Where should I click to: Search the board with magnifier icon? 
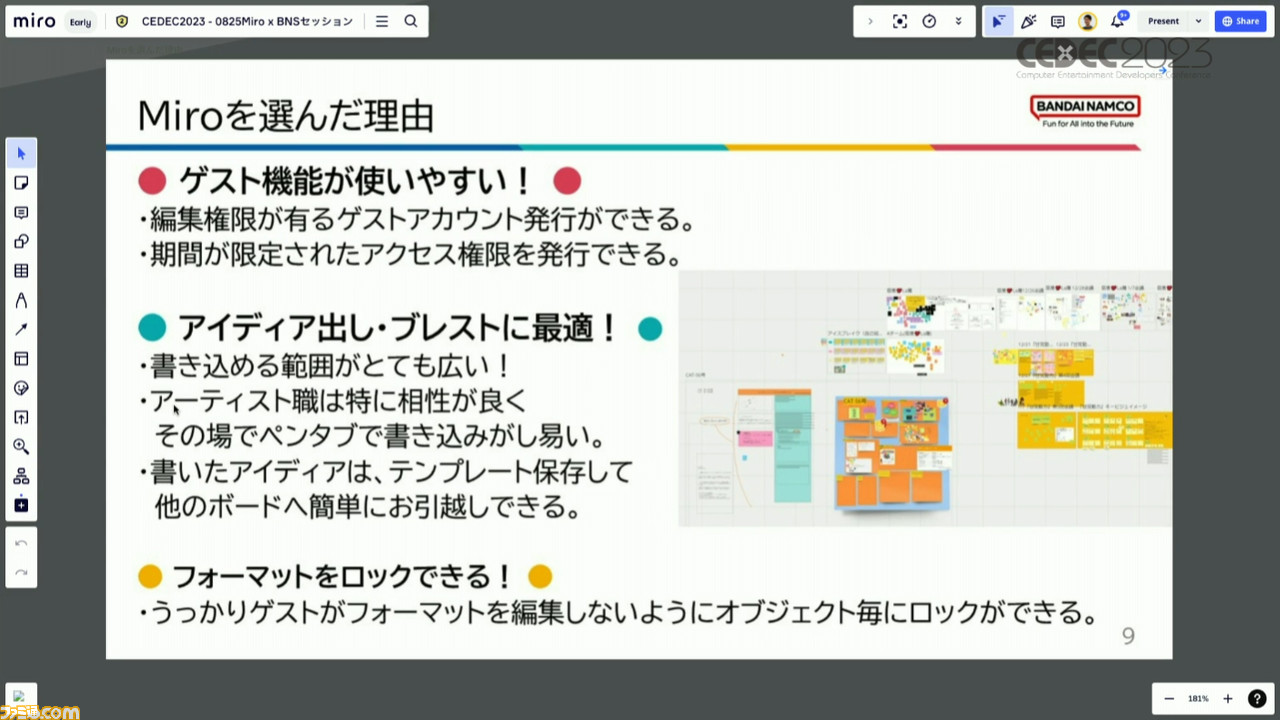(x=411, y=21)
